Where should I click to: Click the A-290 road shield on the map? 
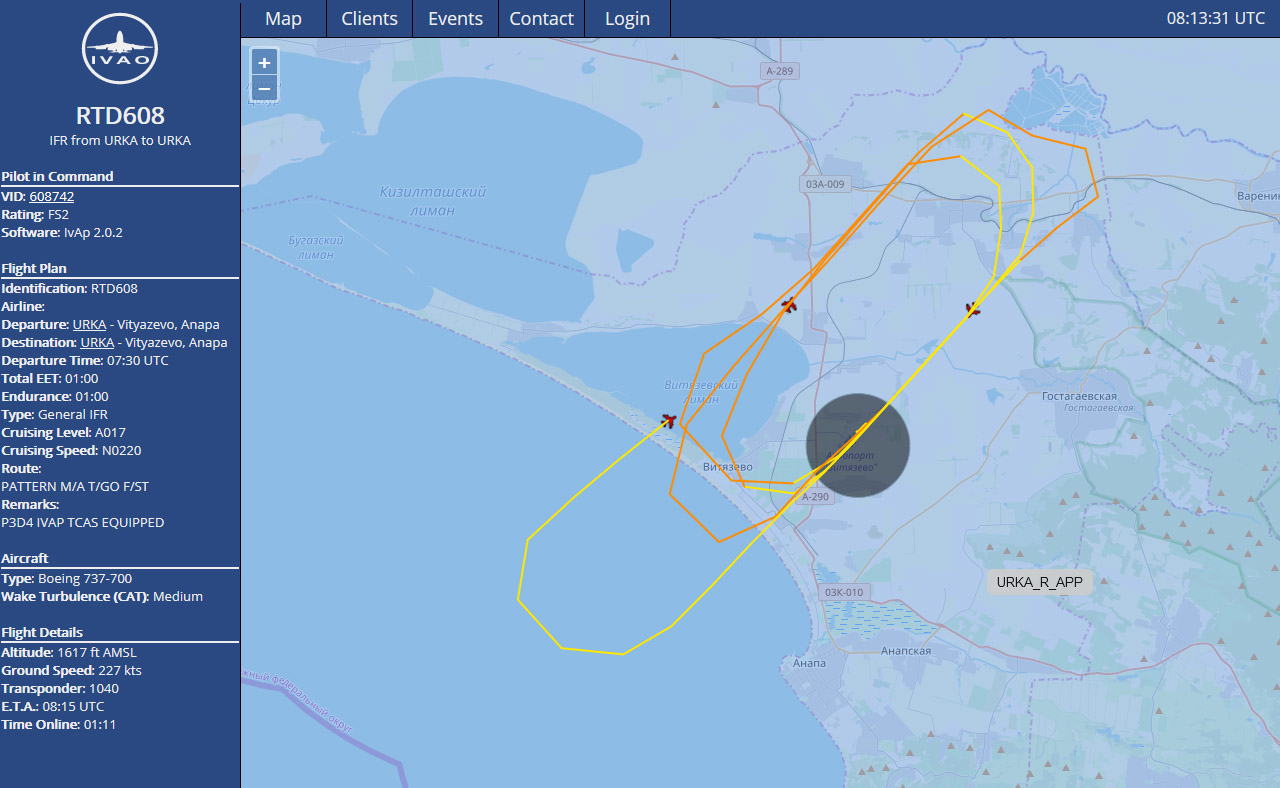coord(815,497)
